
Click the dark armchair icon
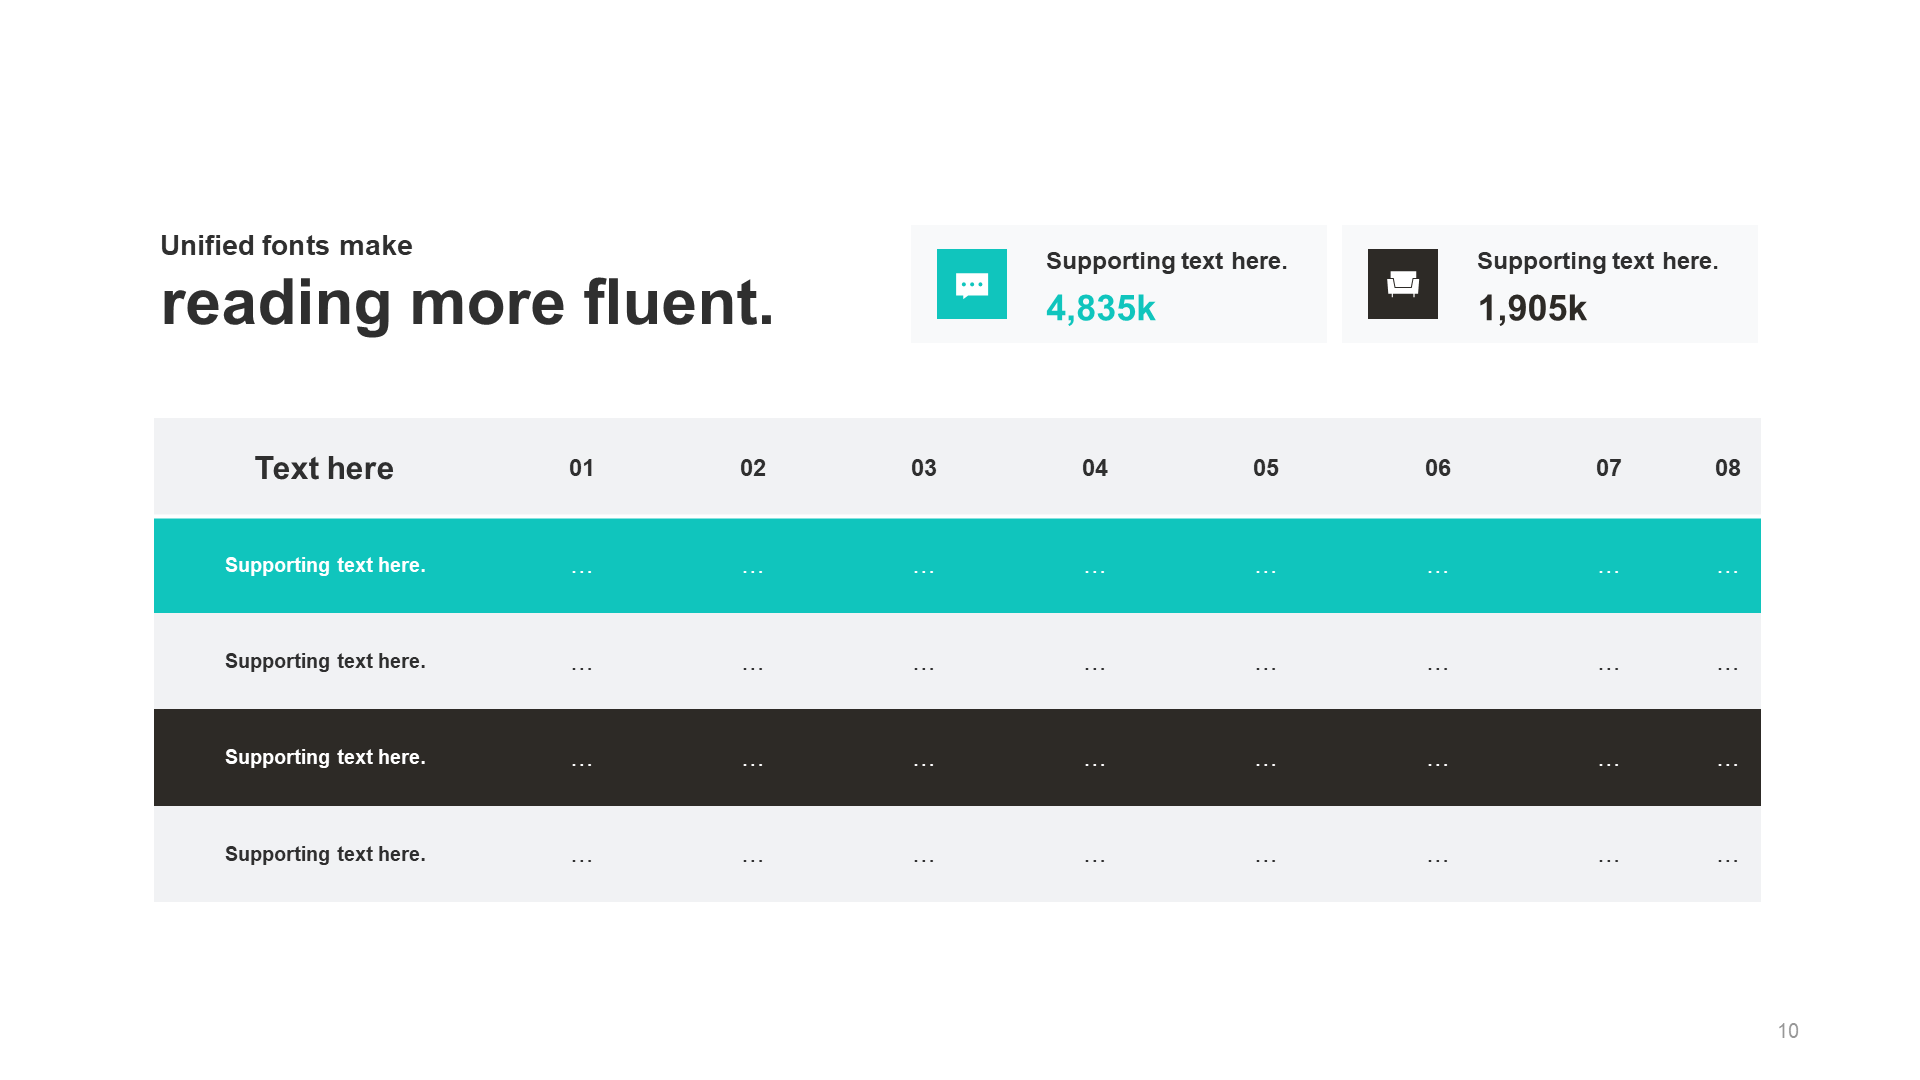(1402, 284)
